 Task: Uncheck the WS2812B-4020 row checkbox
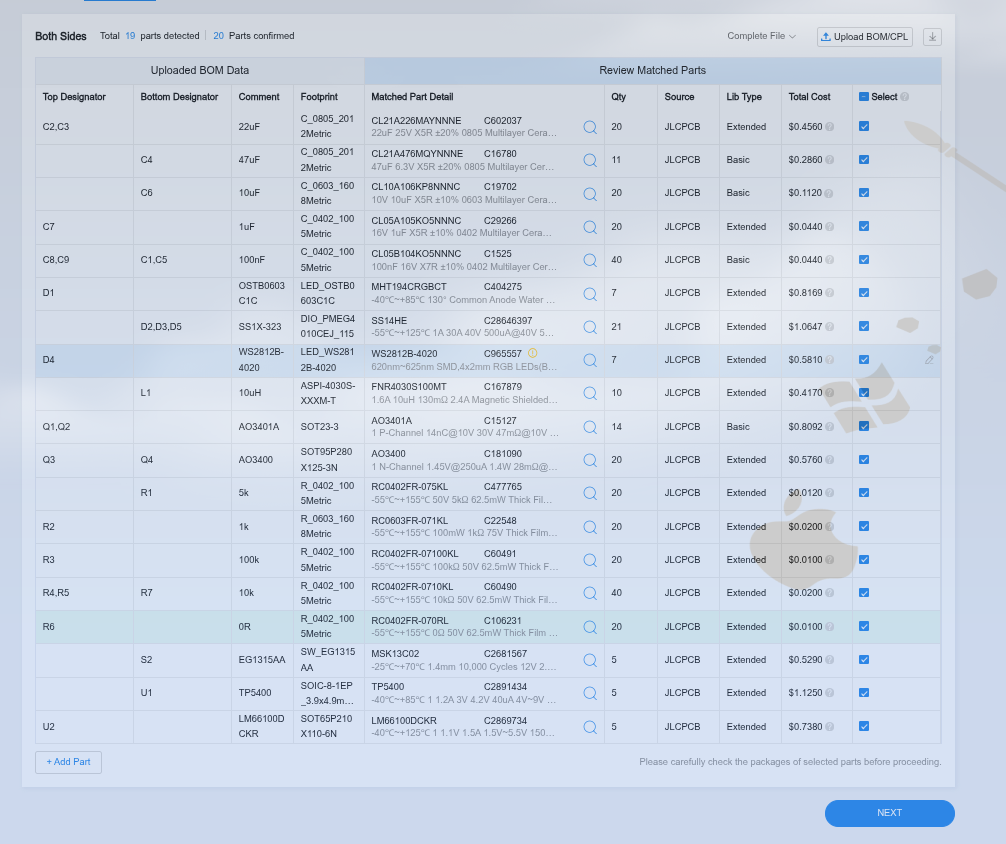[864, 360]
